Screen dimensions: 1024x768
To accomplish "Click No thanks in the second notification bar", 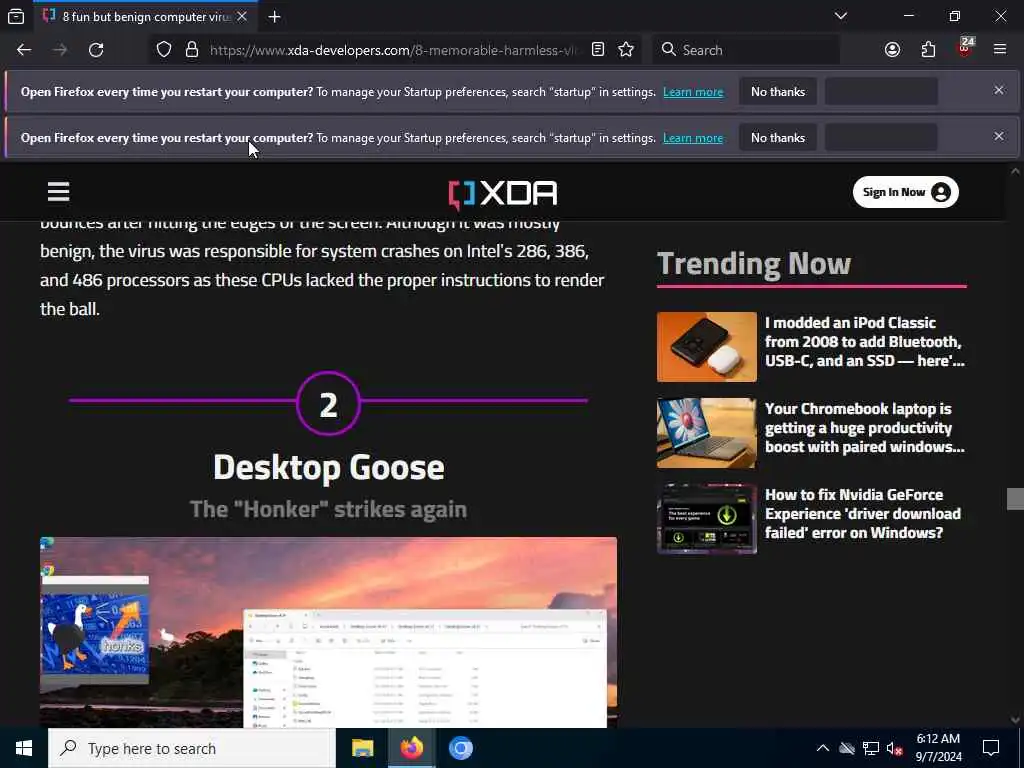I will [778, 138].
